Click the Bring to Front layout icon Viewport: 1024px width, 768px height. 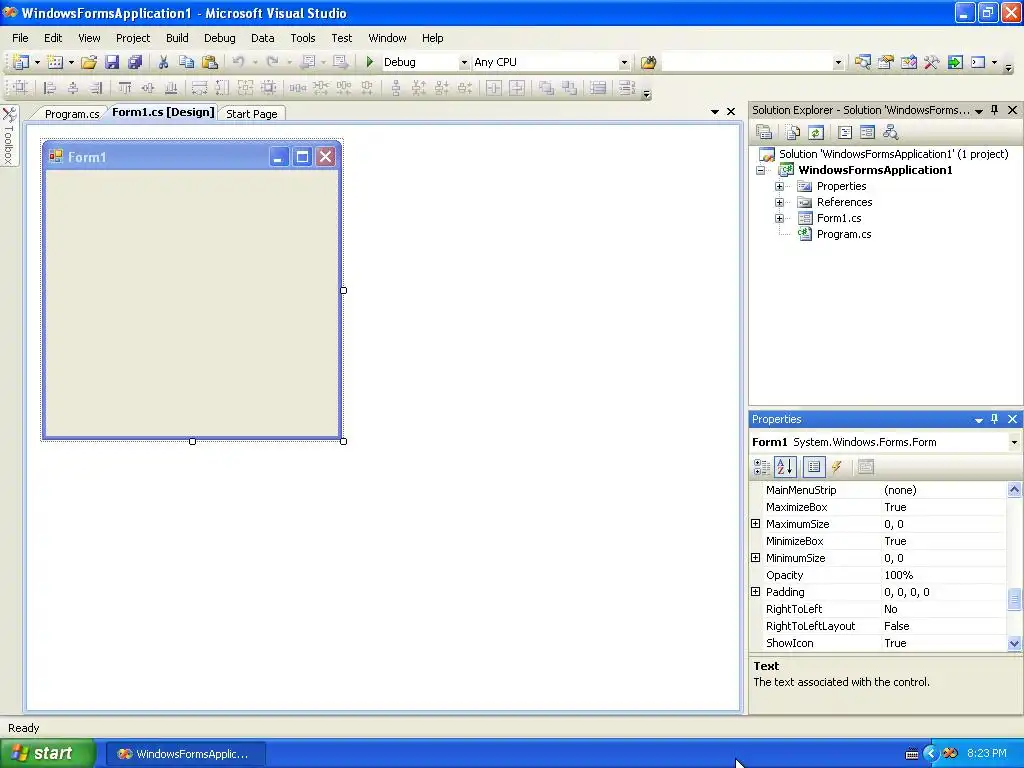click(546, 88)
